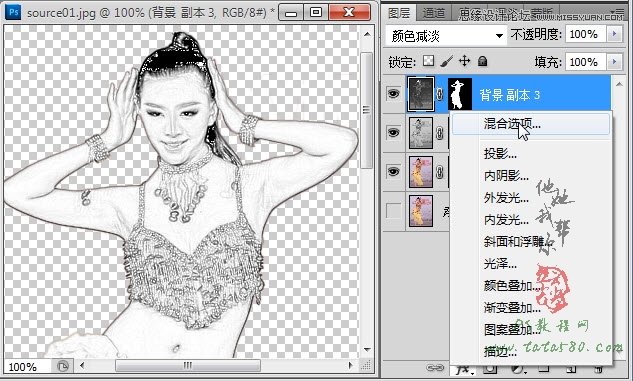Click Photoshop Ps icon in title bar
This screenshot has width=633, height=381.
[x=13, y=12]
